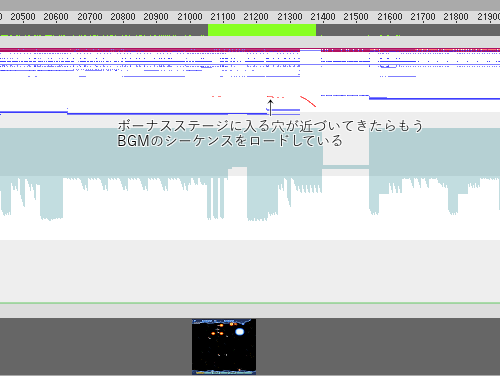Screen dimensions: 500x376
Task: Click the 20800 ruler tick label
Action: click(123, 17)
